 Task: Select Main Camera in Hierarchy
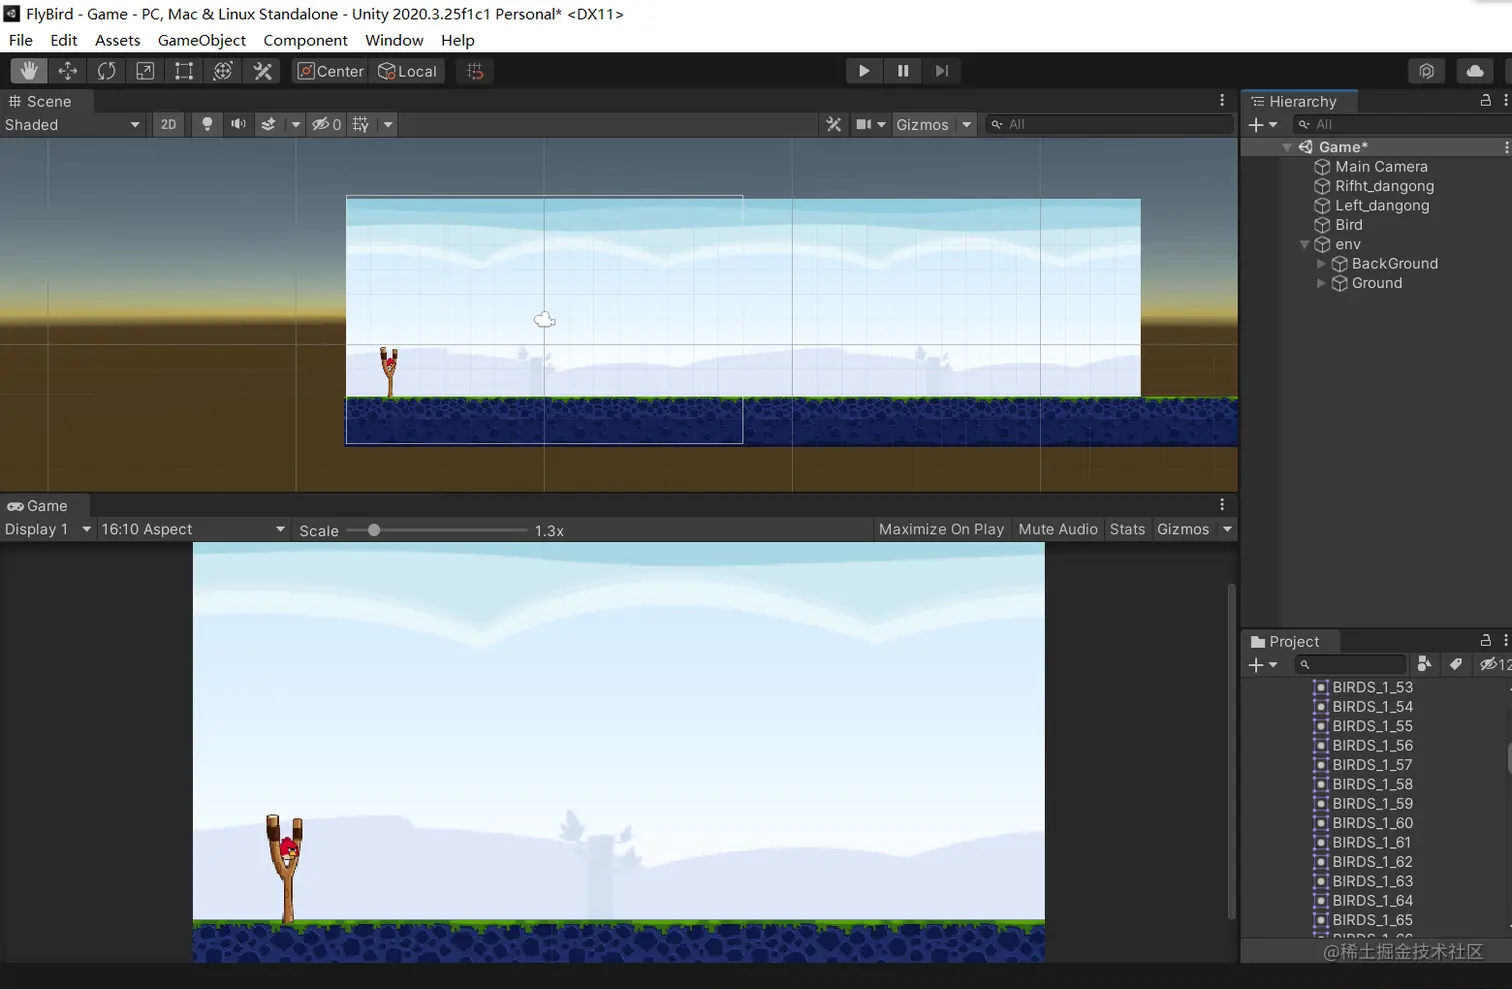coord(1381,167)
